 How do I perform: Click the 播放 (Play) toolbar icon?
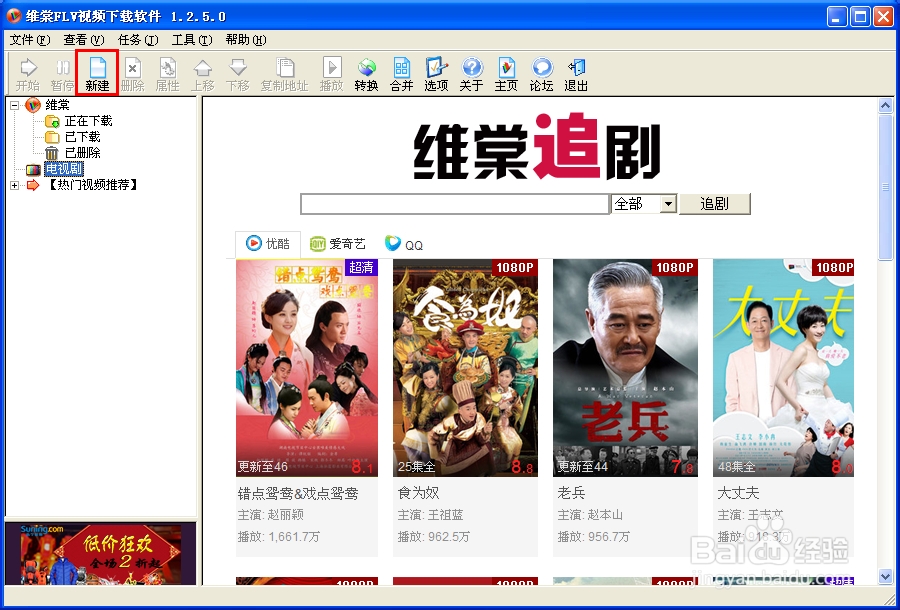point(331,72)
